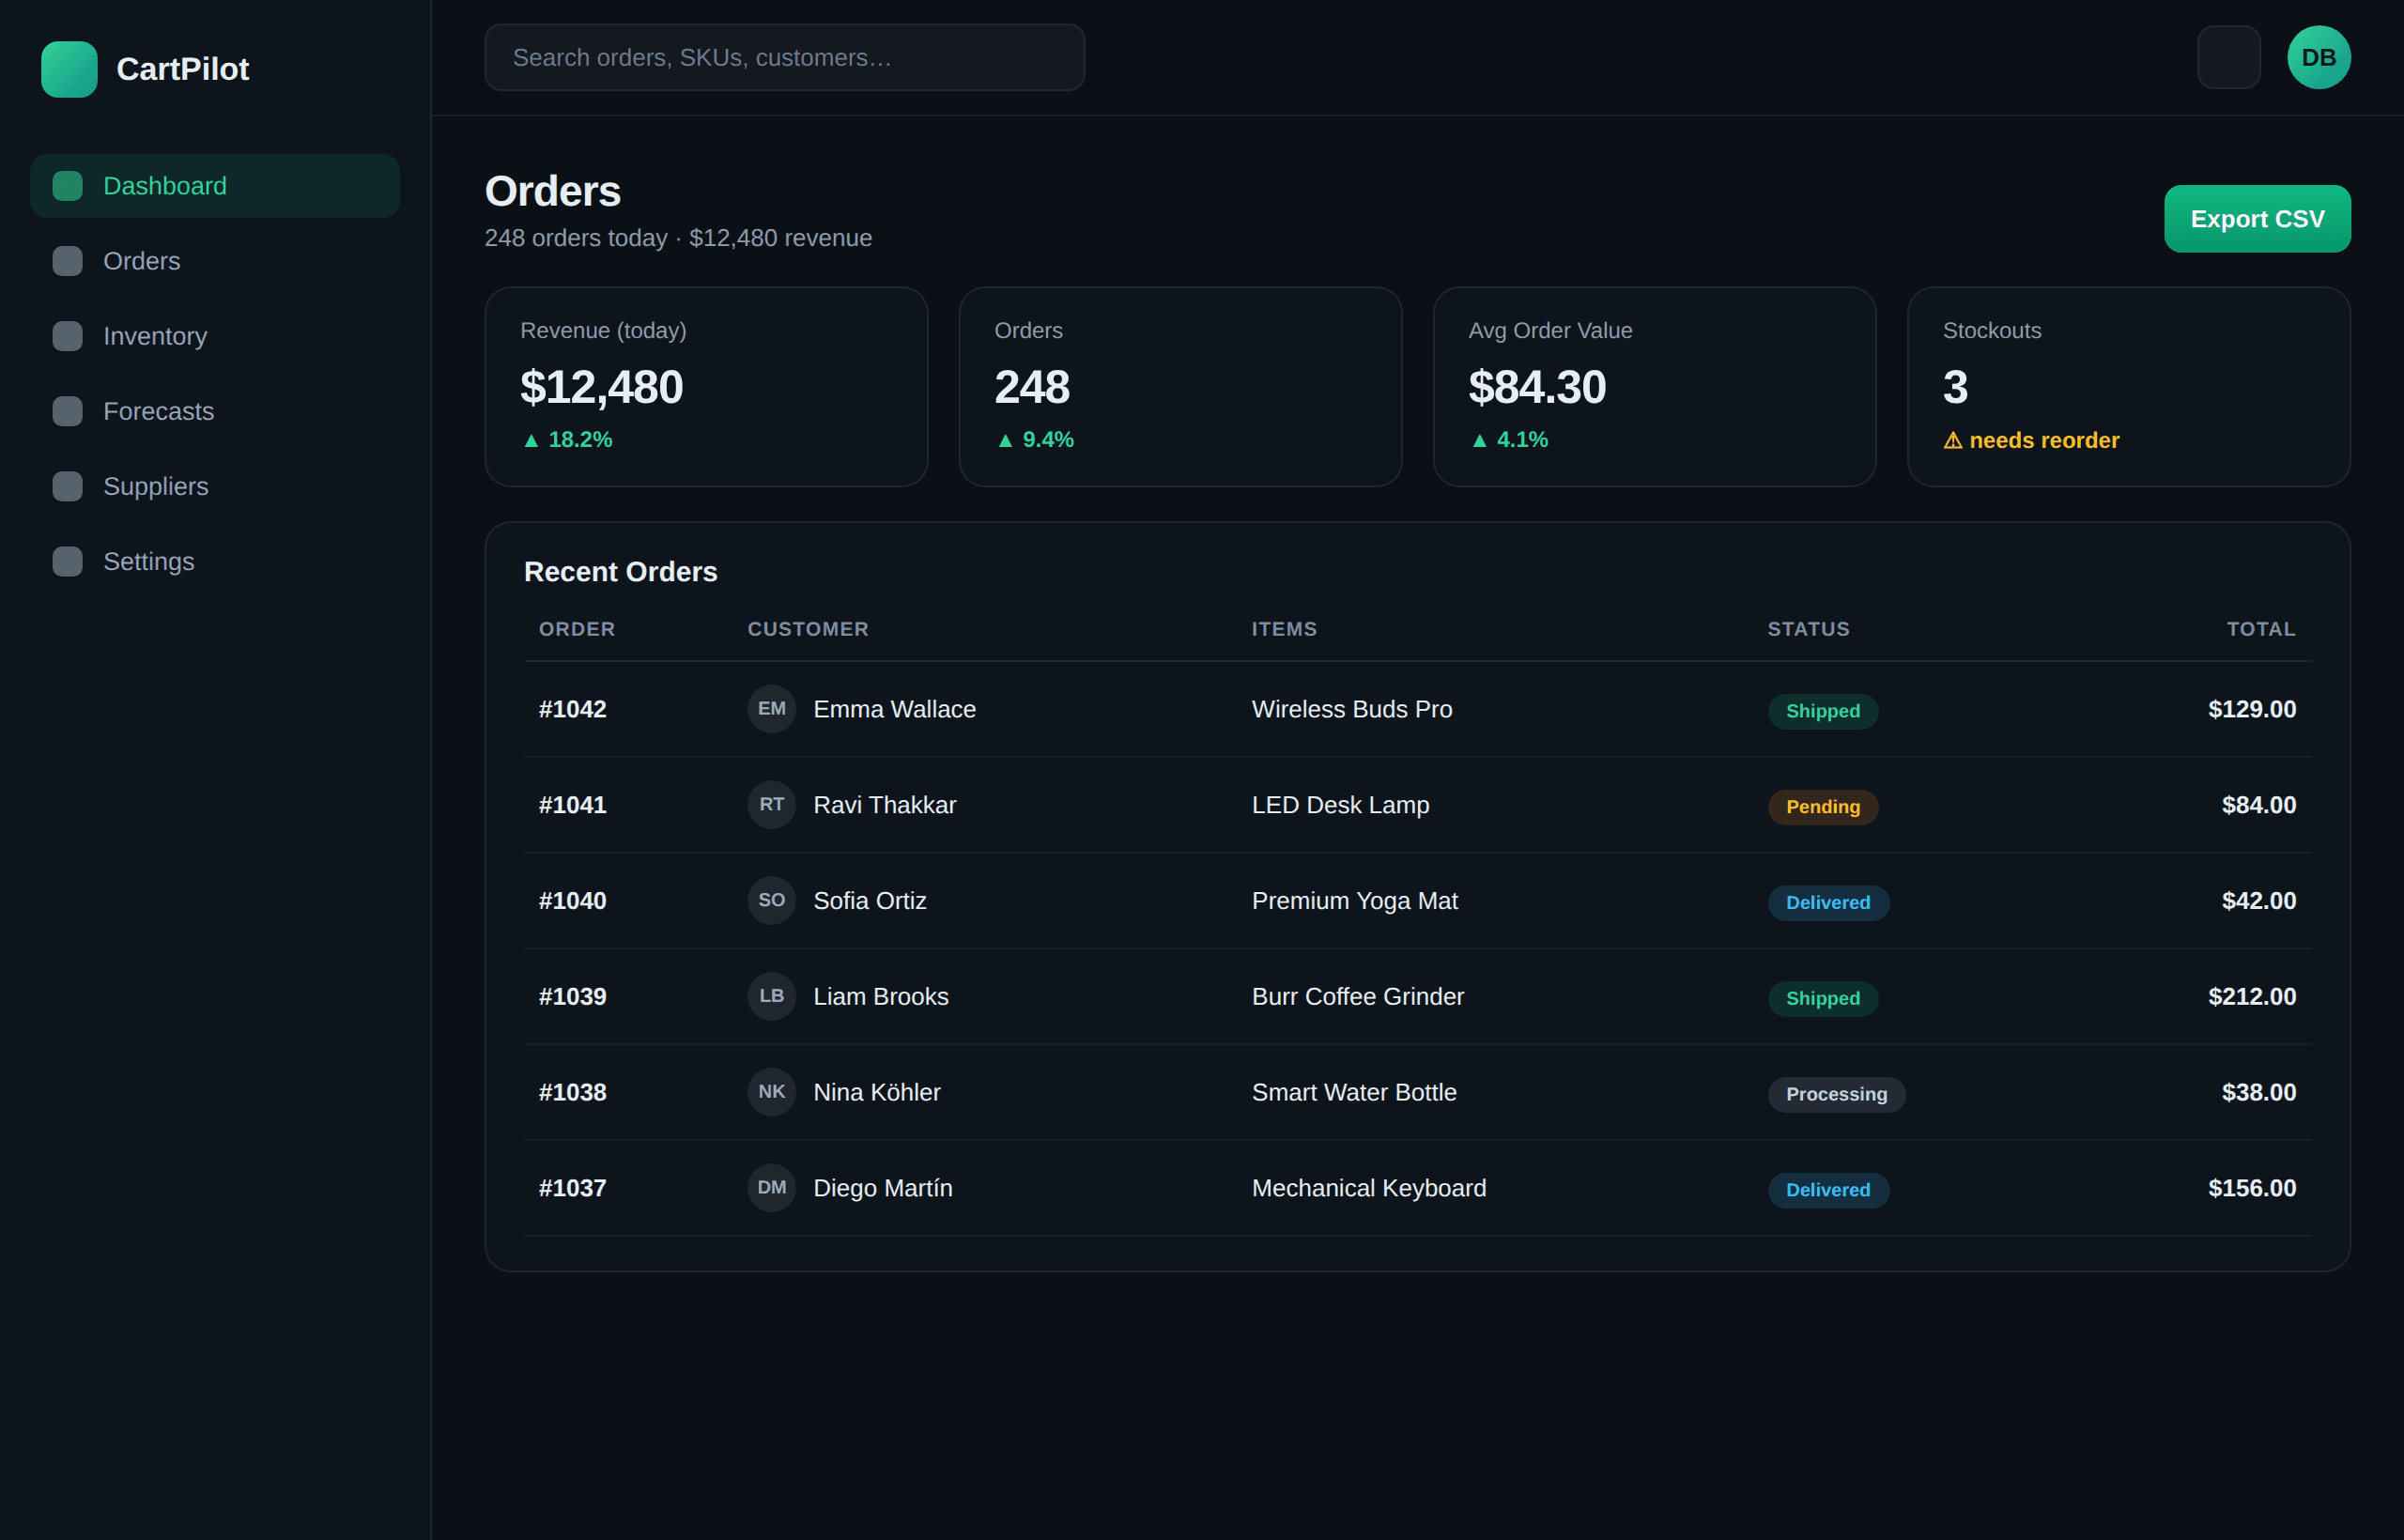Image resolution: width=2404 pixels, height=1540 pixels.
Task: Click customer name Diego Martín
Action: click(x=882, y=1188)
